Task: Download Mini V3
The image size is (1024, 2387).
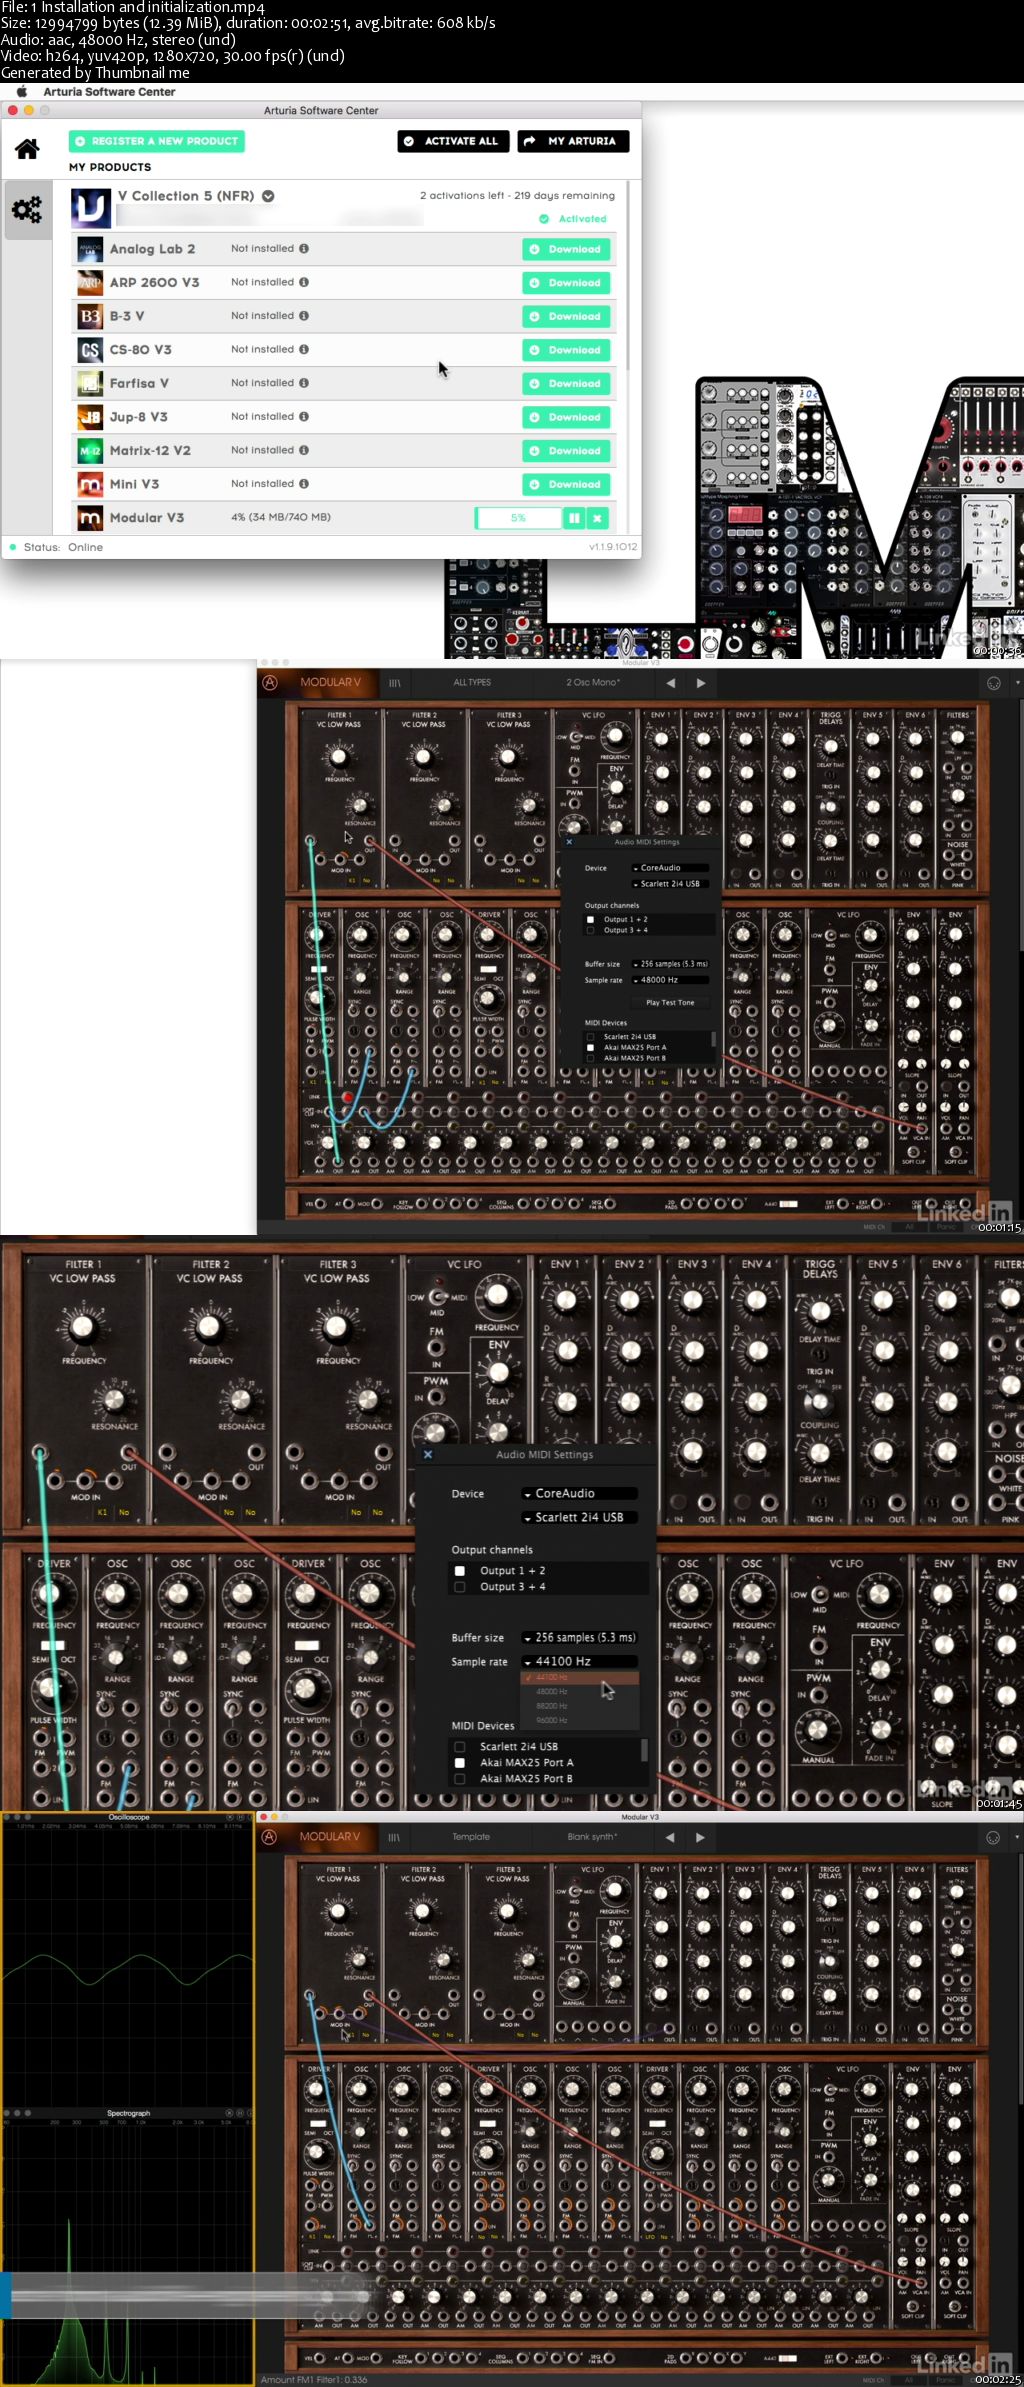Action: pos(566,484)
